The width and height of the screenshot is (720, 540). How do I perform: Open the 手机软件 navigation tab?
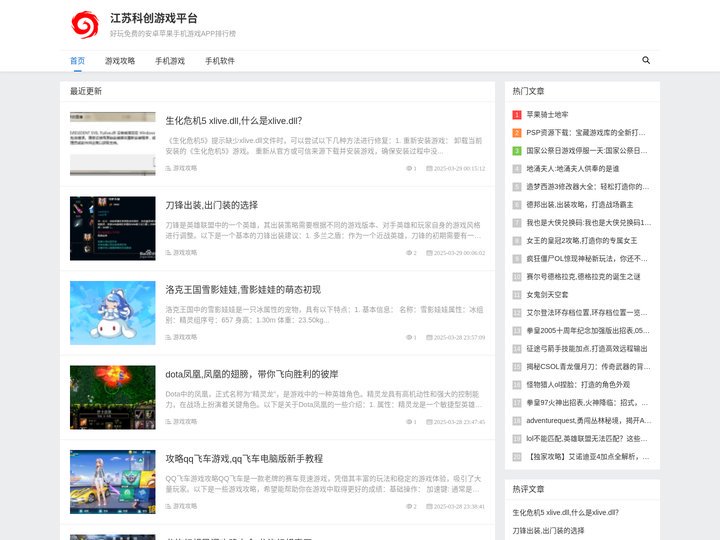[x=220, y=61]
